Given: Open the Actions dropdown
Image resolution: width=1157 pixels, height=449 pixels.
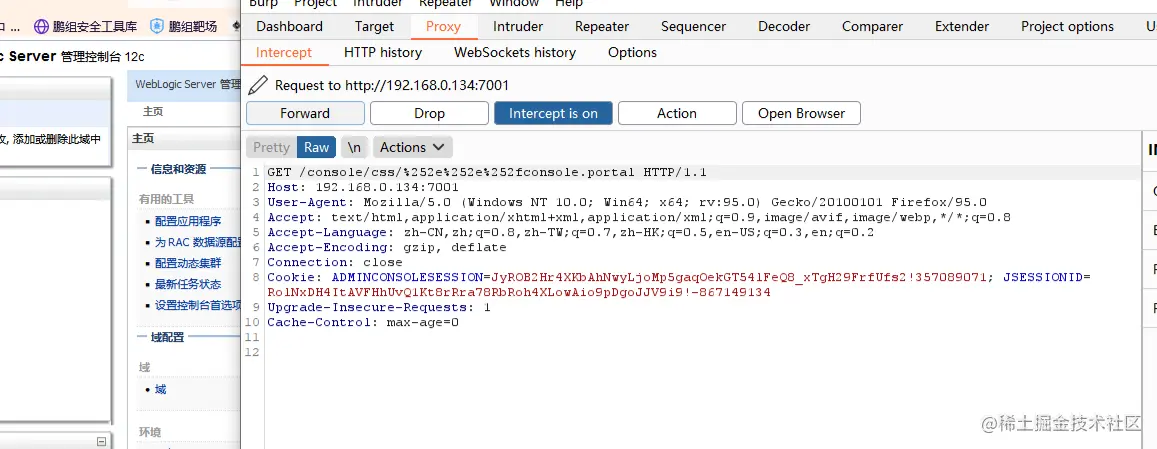Looking at the screenshot, I should coord(412,147).
